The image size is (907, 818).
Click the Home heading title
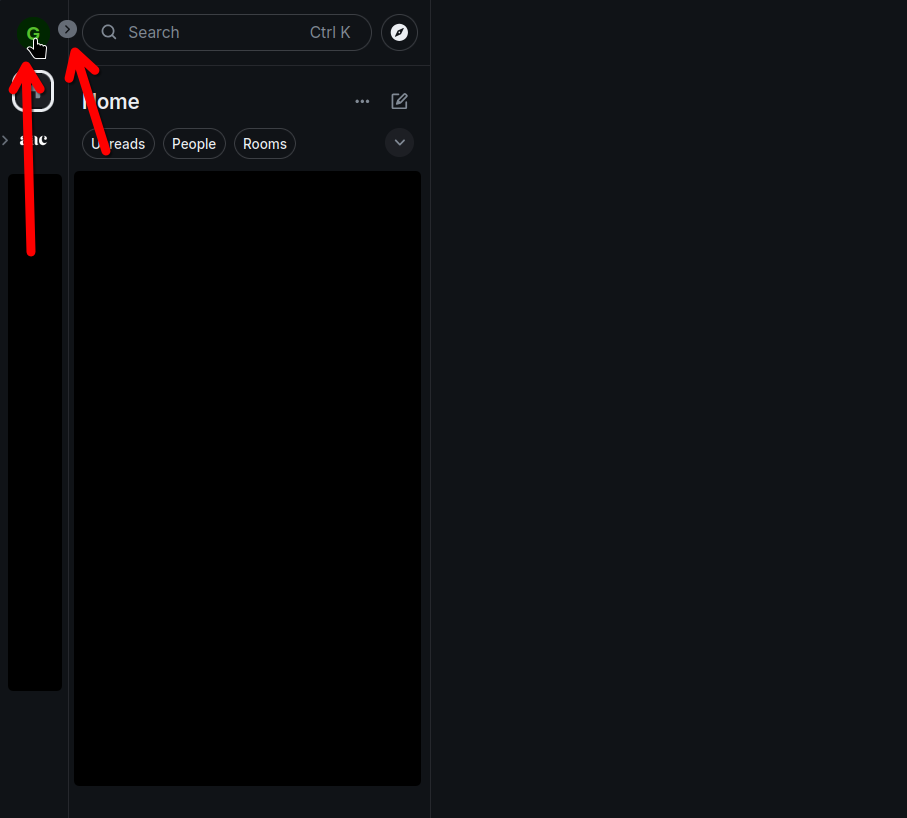(111, 102)
